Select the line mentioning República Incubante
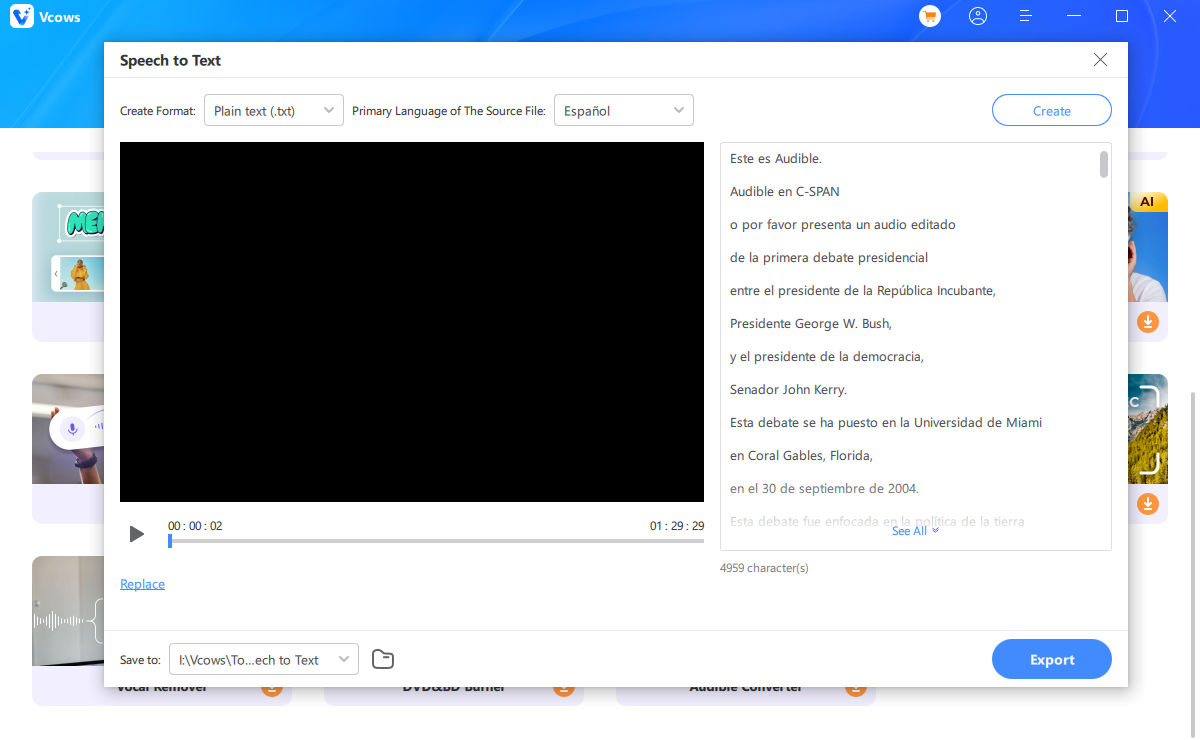 (x=863, y=290)
